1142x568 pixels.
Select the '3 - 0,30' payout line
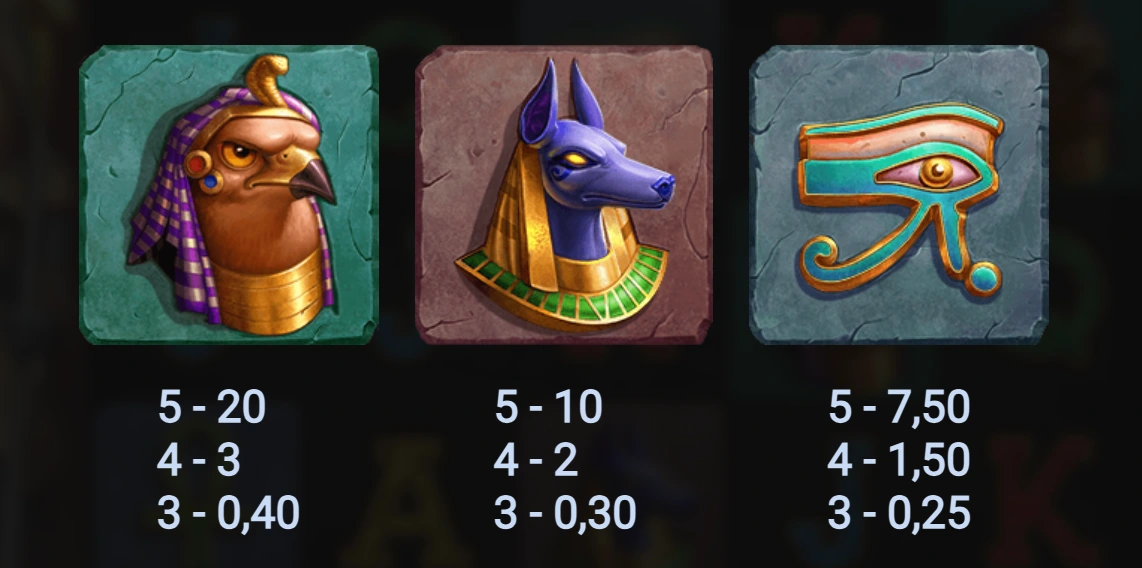click(565, 513)
